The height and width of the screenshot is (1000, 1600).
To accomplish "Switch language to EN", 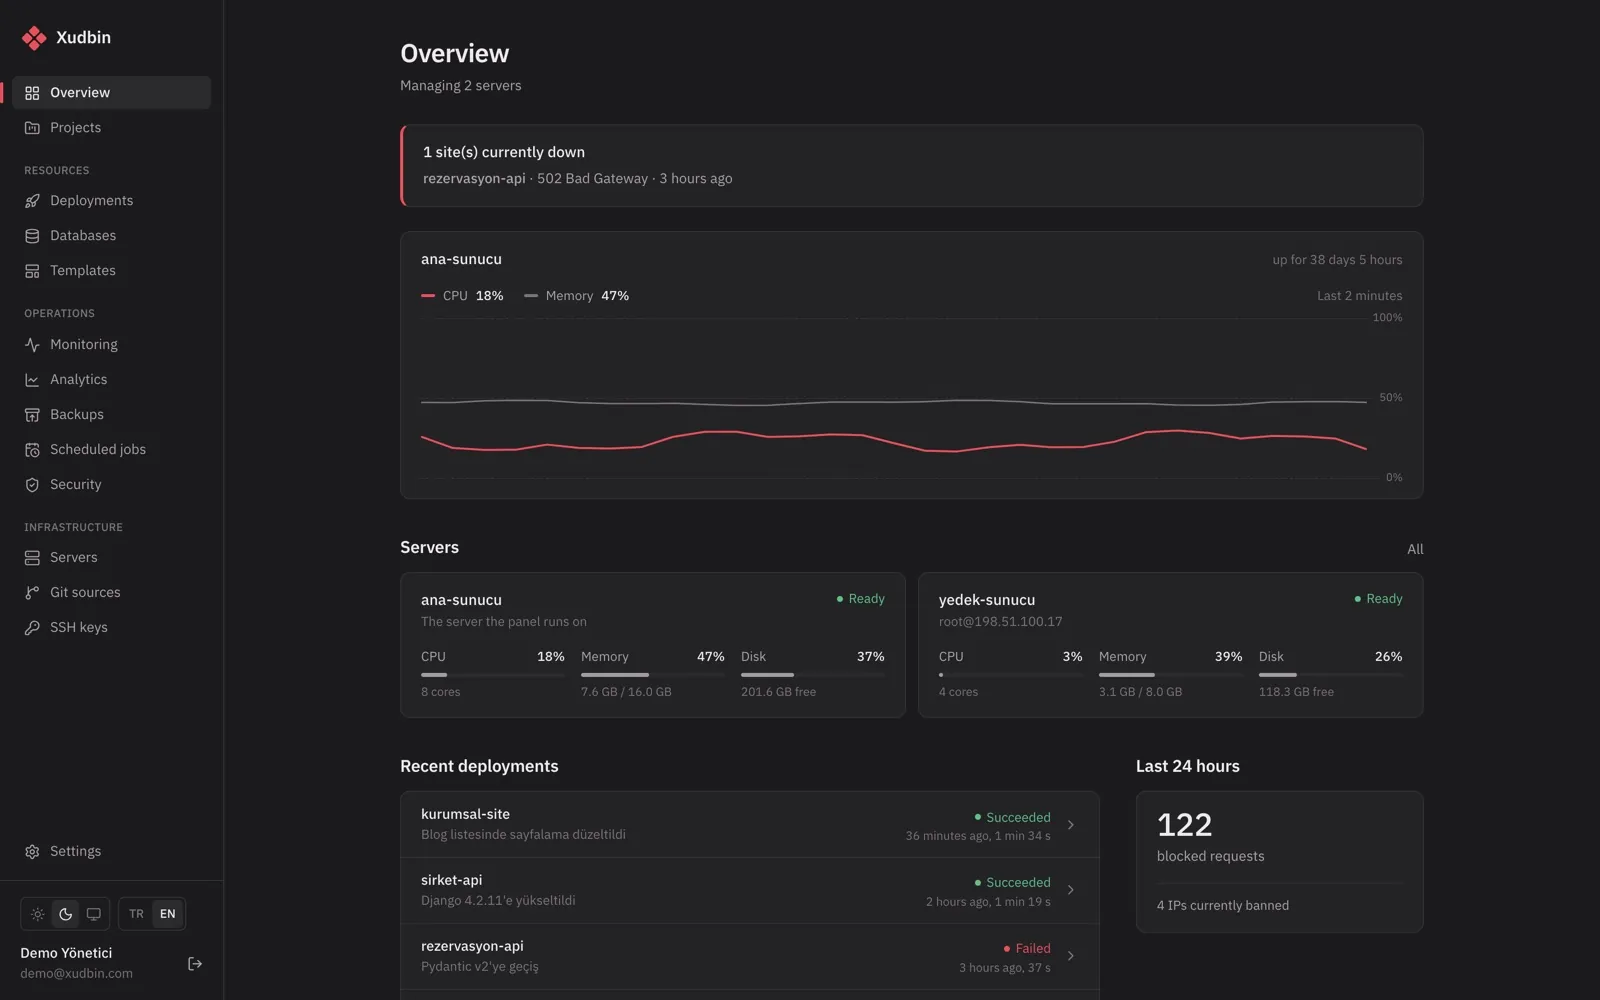I will coord(168,914).
